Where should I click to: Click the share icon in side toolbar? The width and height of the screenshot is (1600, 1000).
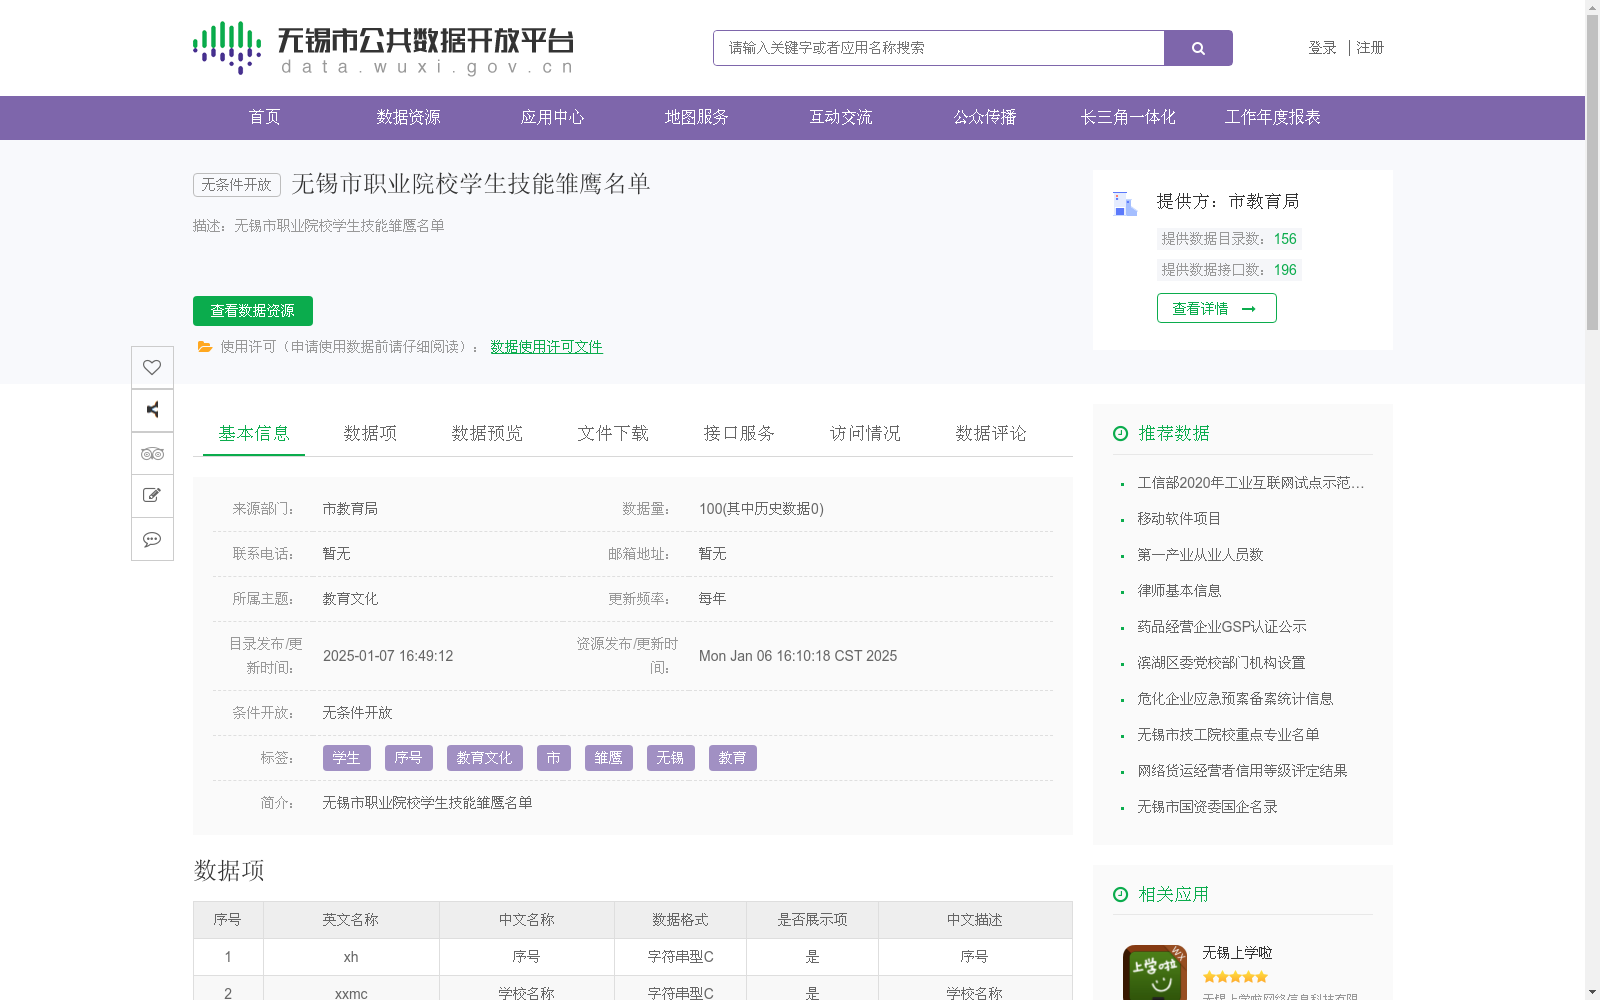[x=152, y=410]
